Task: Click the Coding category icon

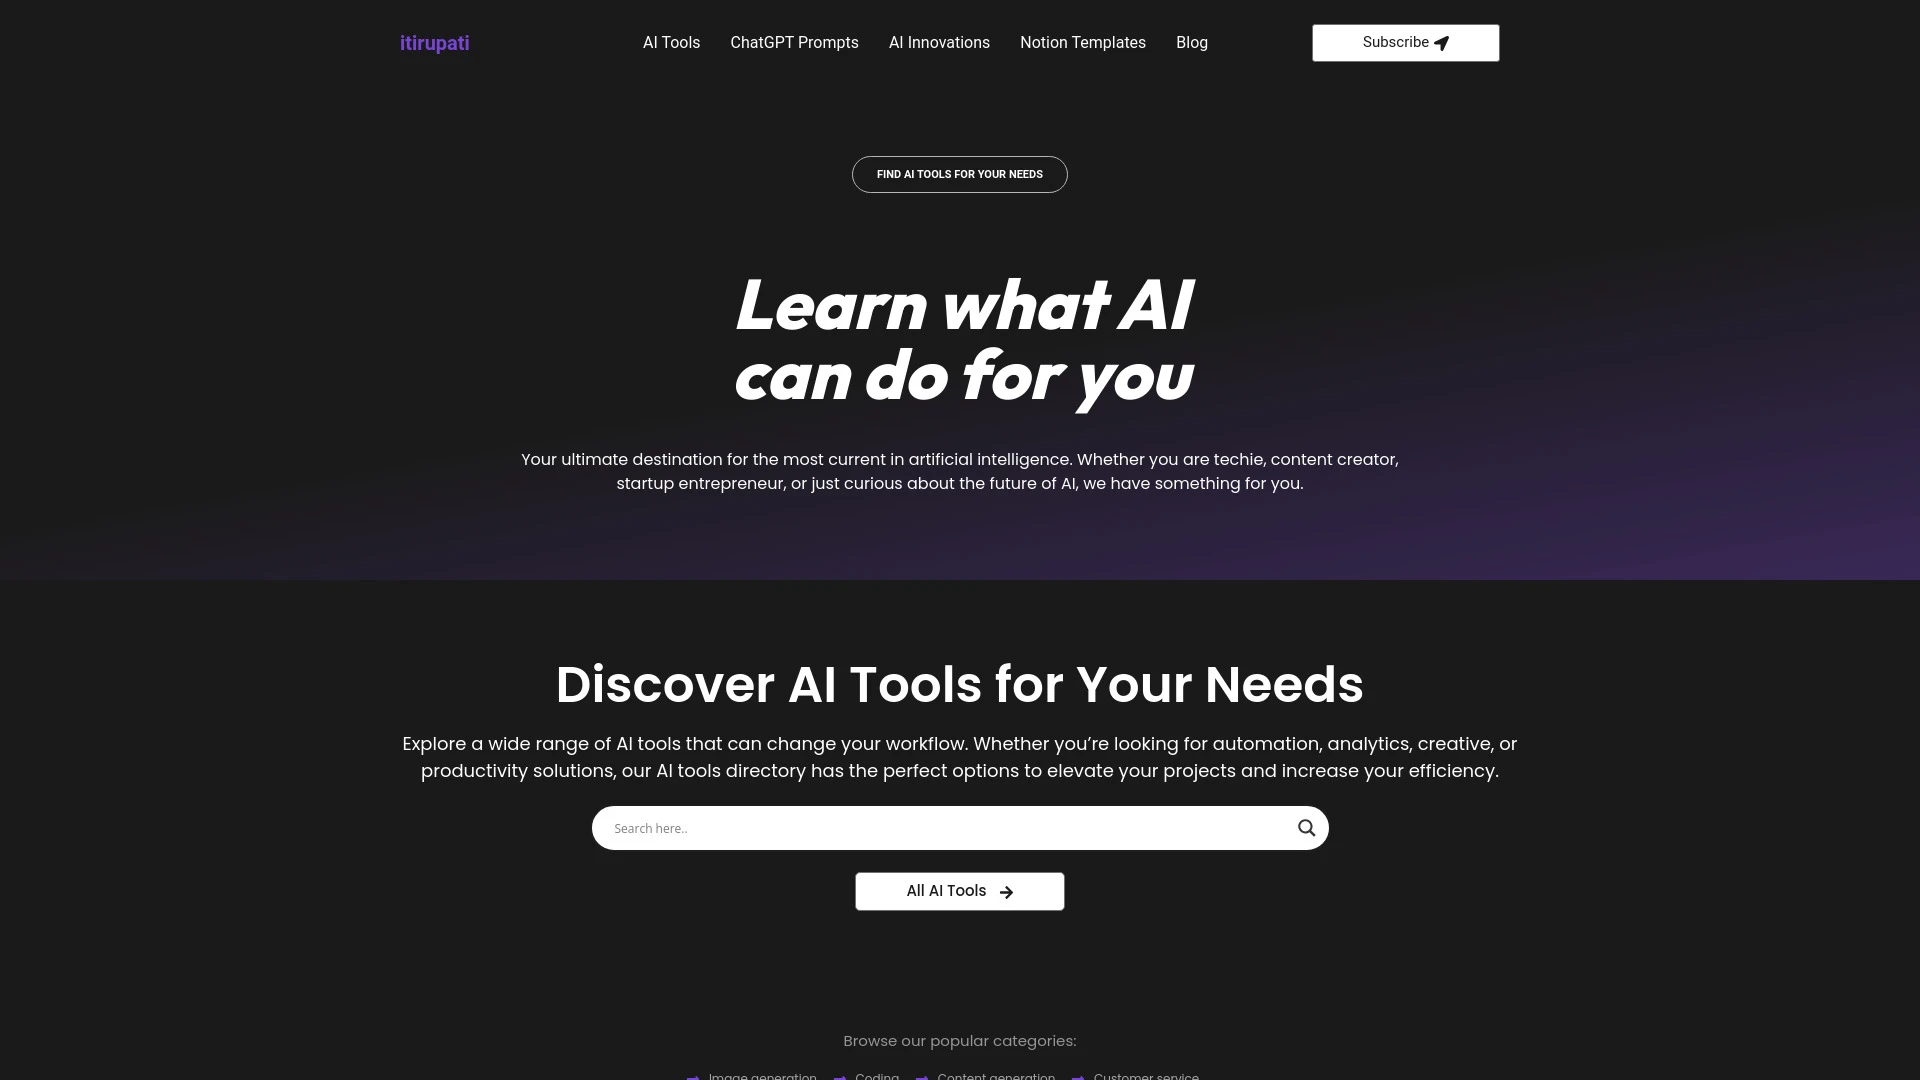Action: coord(841,1076)
